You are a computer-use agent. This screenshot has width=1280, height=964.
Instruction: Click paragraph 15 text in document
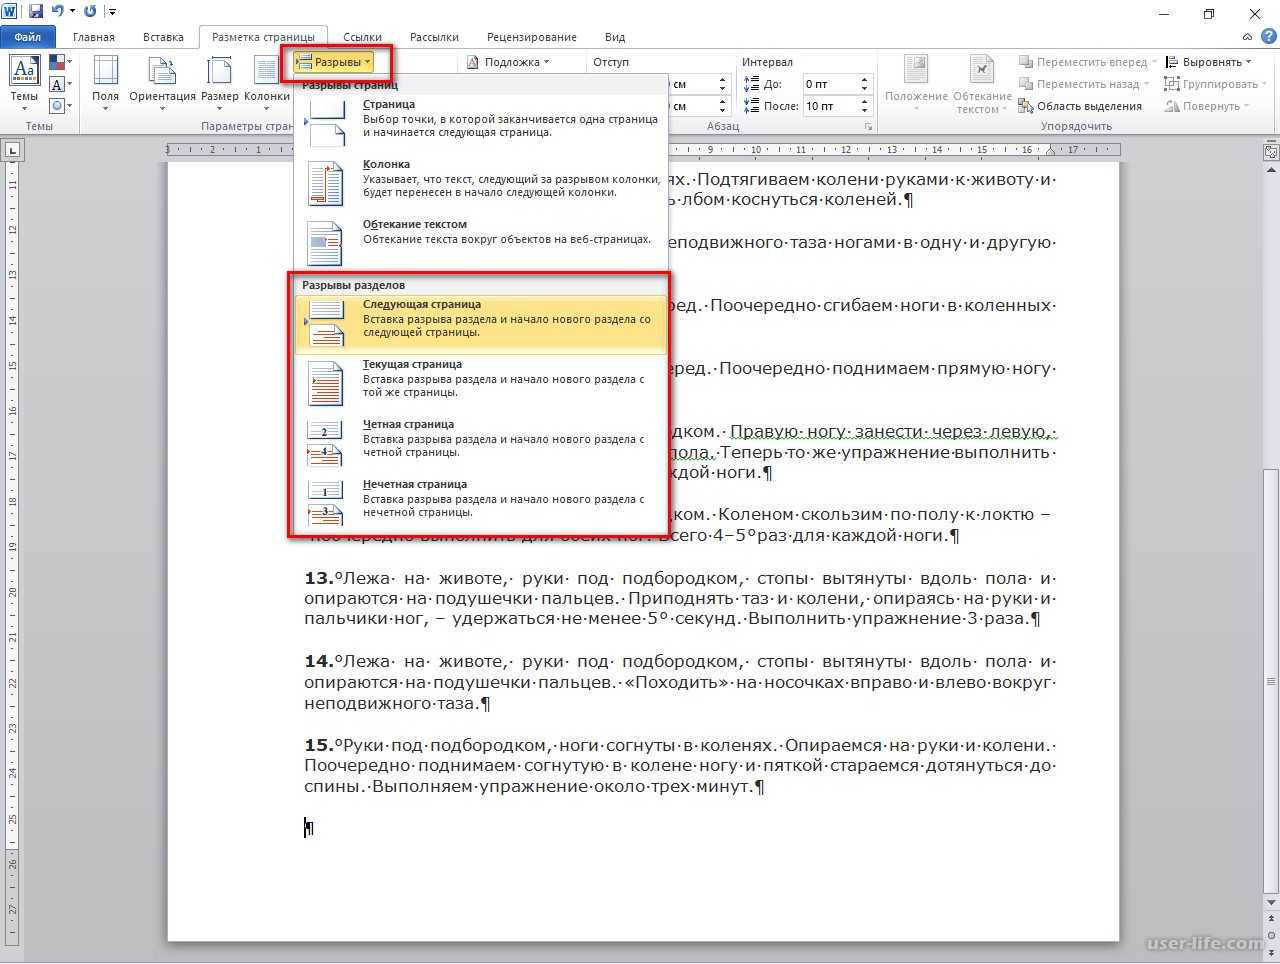[x=680, y=766]
